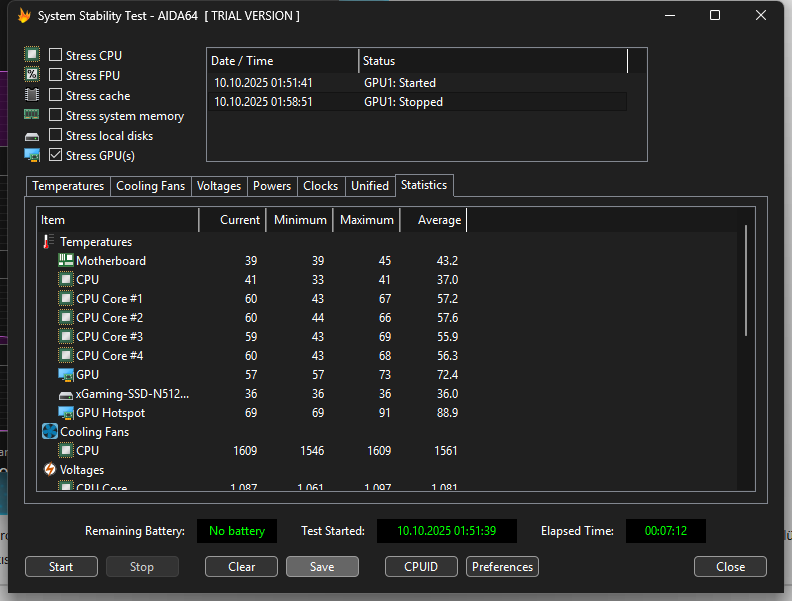This screenshot has width=792, height=601.
Task: Select the log timestamp 10.10.2025 01:58:51
Action: pyautogui.click(x=263, y=102)
